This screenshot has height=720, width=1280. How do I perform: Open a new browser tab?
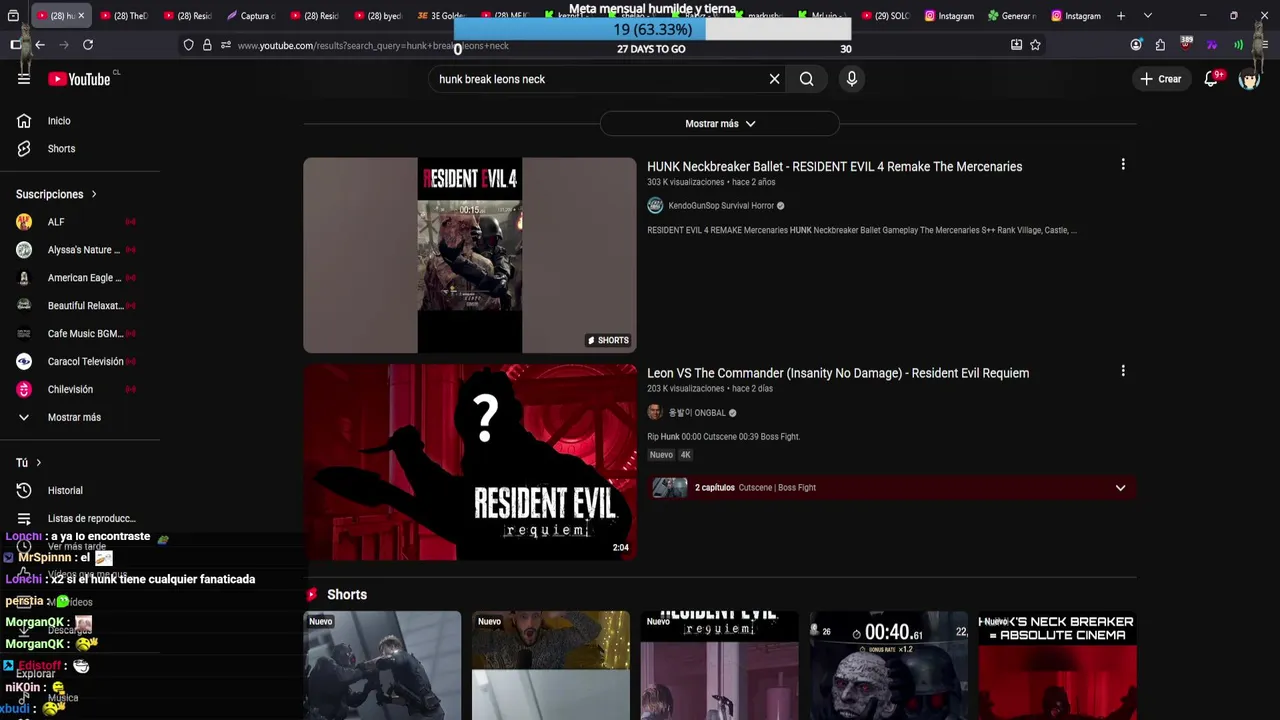pyautogui.click(x=1121, y=16)
